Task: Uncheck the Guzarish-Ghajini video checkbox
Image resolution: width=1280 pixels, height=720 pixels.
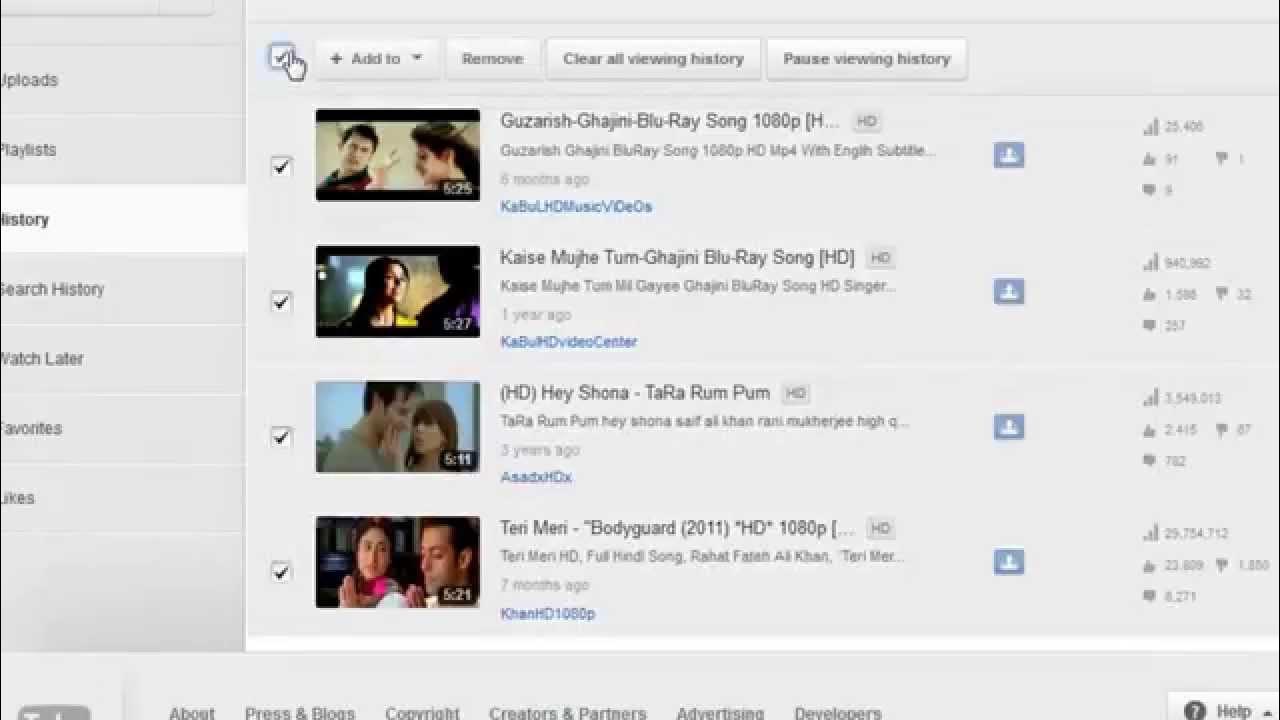Action: point(281,165)
